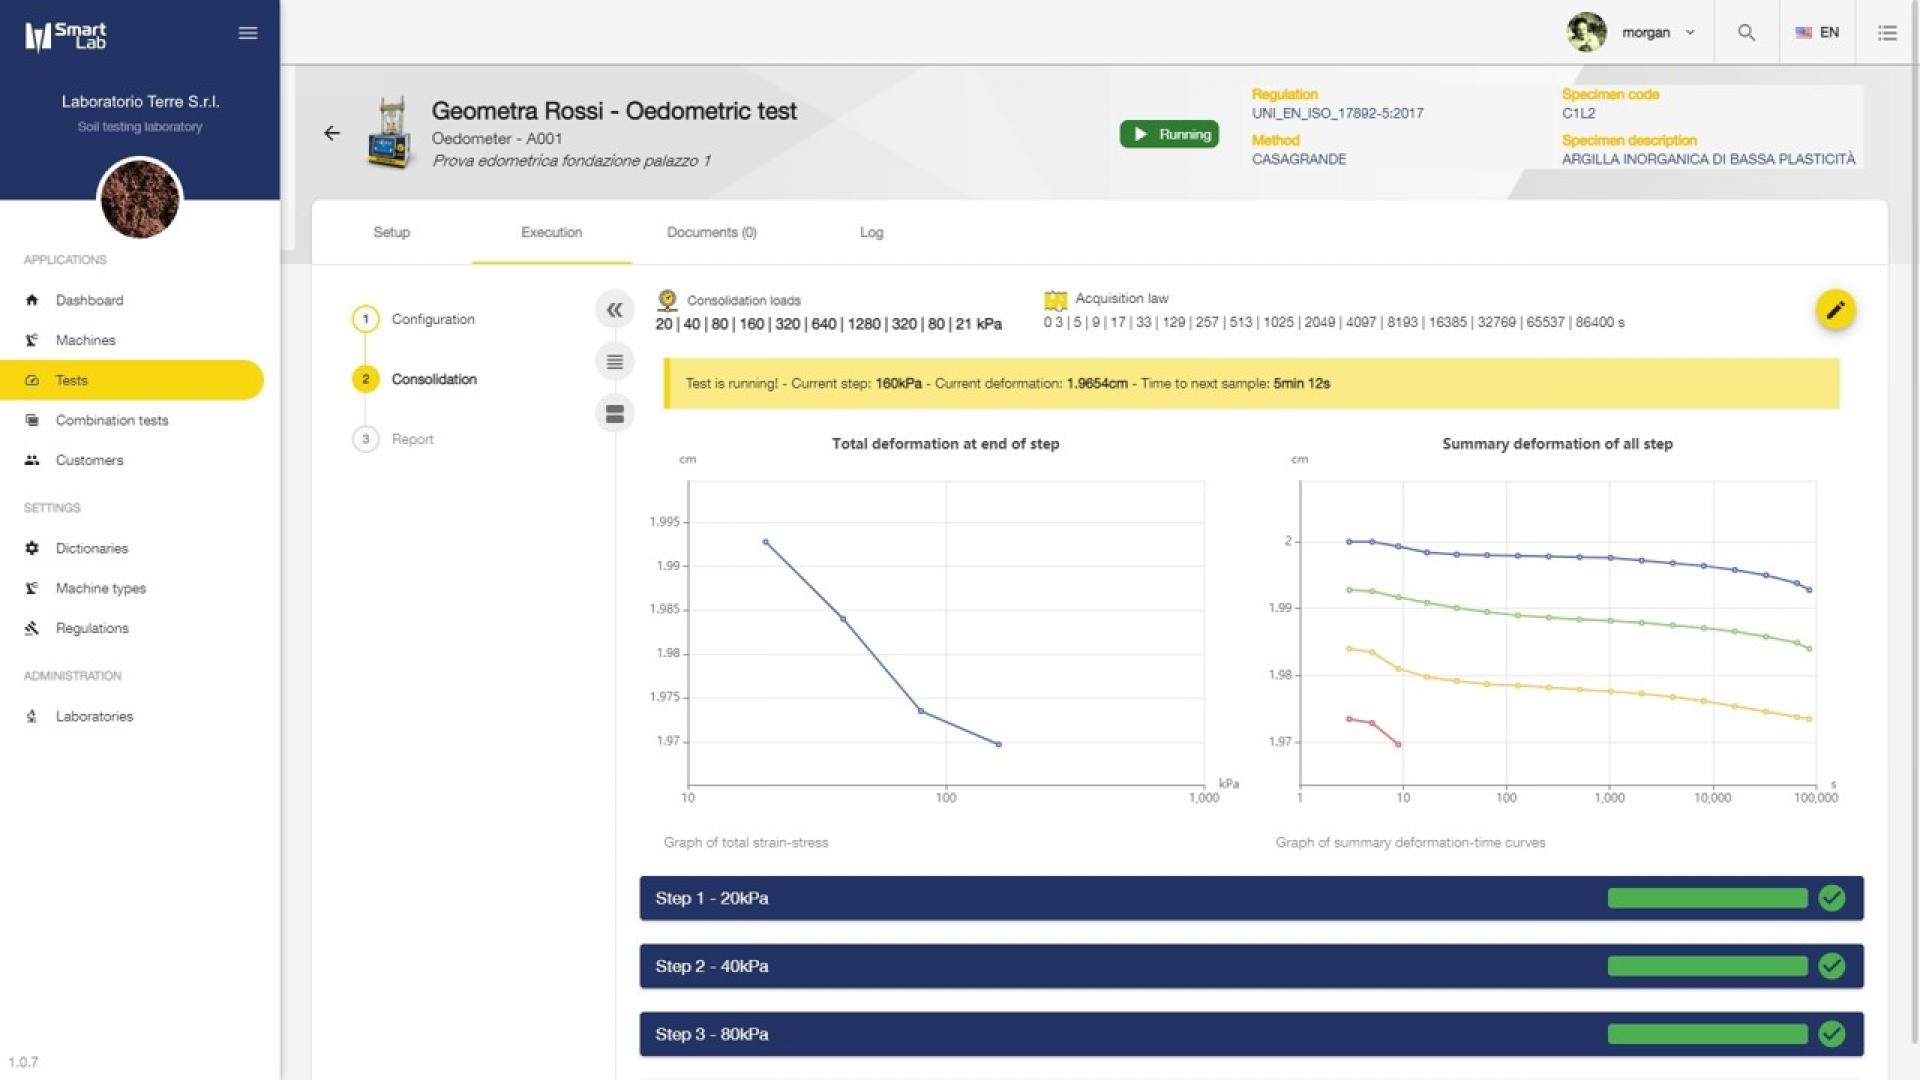Image resolution: width=1920 pixels, height=1080 pixels.
Task: Select step 3 Report circle
Action: [366, 439]
